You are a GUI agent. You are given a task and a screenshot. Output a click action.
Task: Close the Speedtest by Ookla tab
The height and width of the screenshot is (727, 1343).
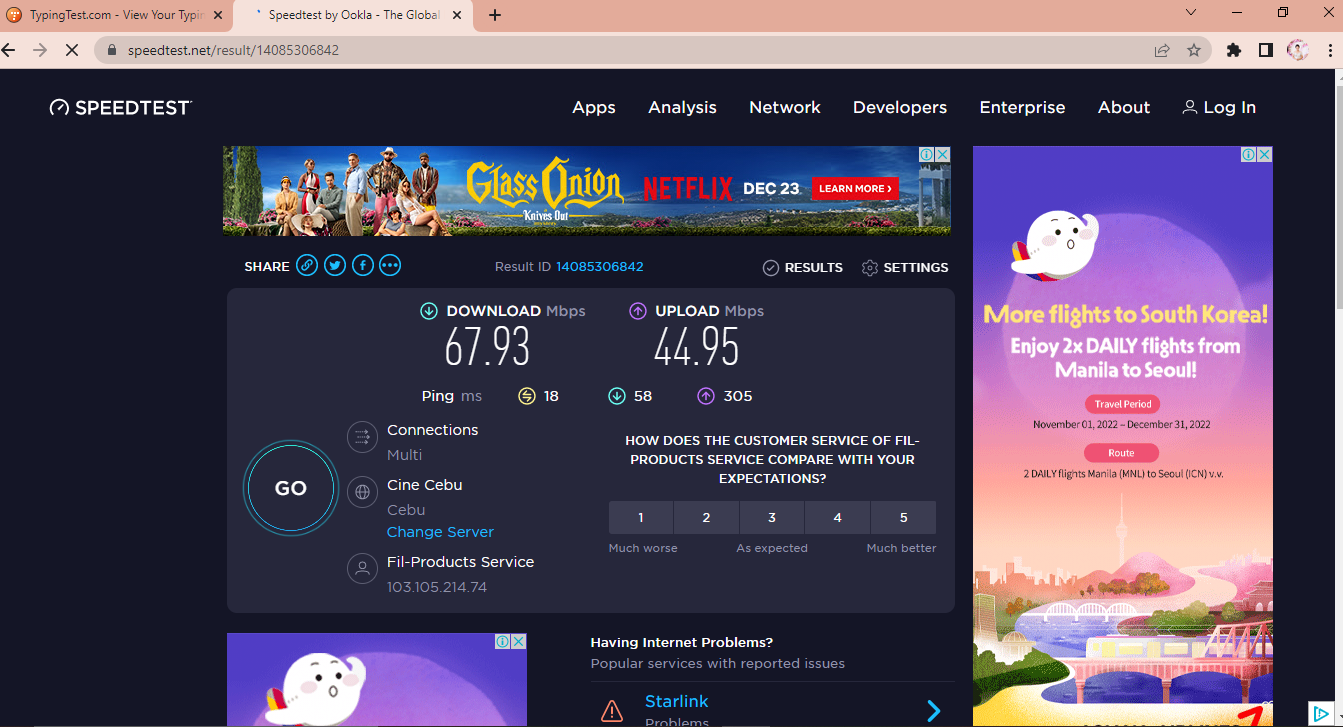click(458, 15)
